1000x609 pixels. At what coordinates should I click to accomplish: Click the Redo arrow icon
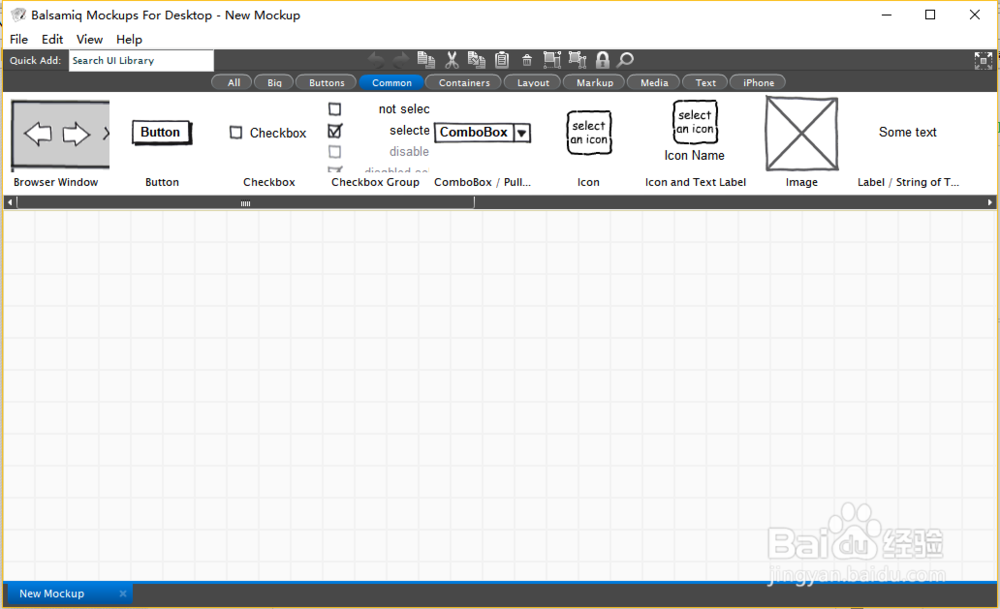pyautogui.click(x=401, y=61)
